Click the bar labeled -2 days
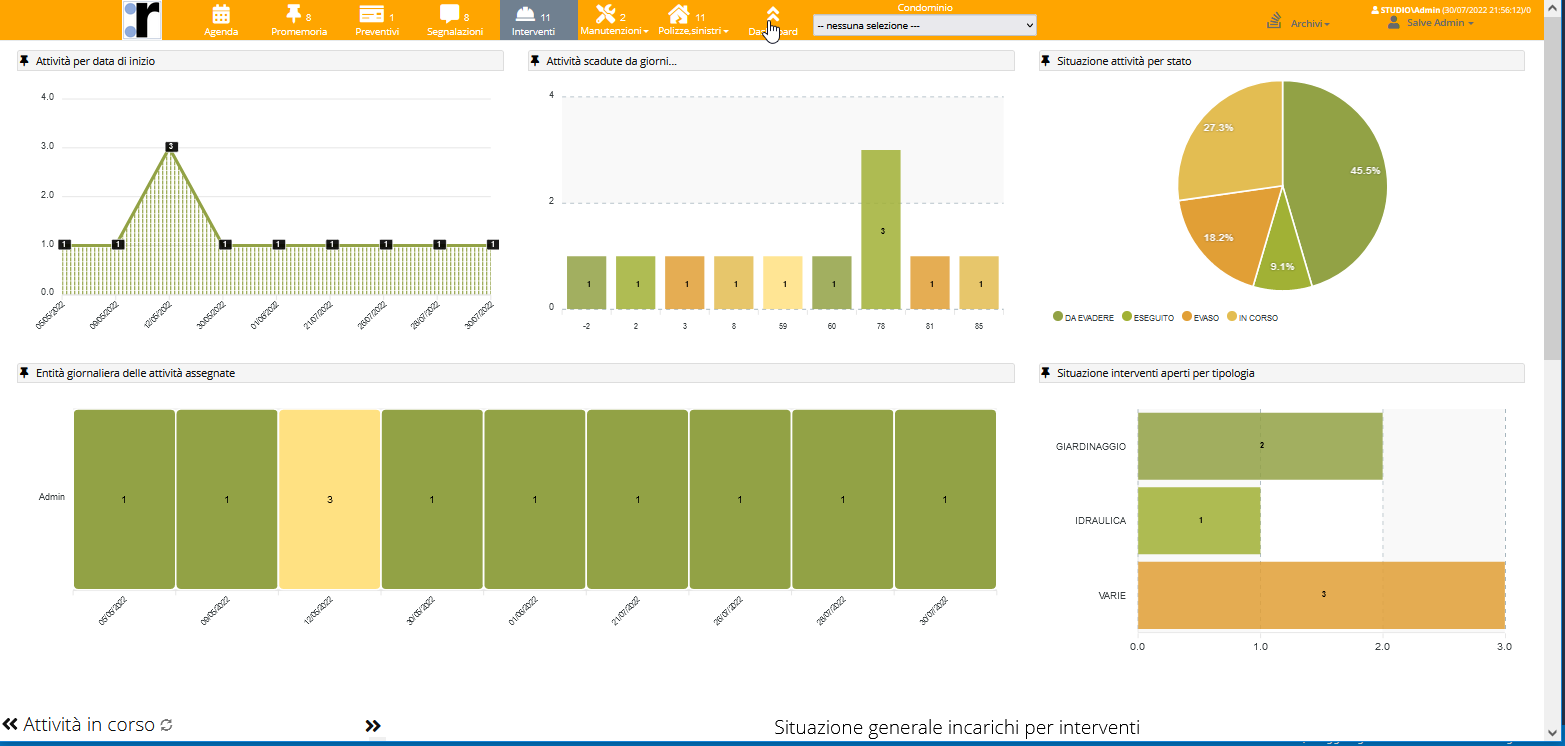The height and width of the screenshot is (746, 1565). (587, 282)
